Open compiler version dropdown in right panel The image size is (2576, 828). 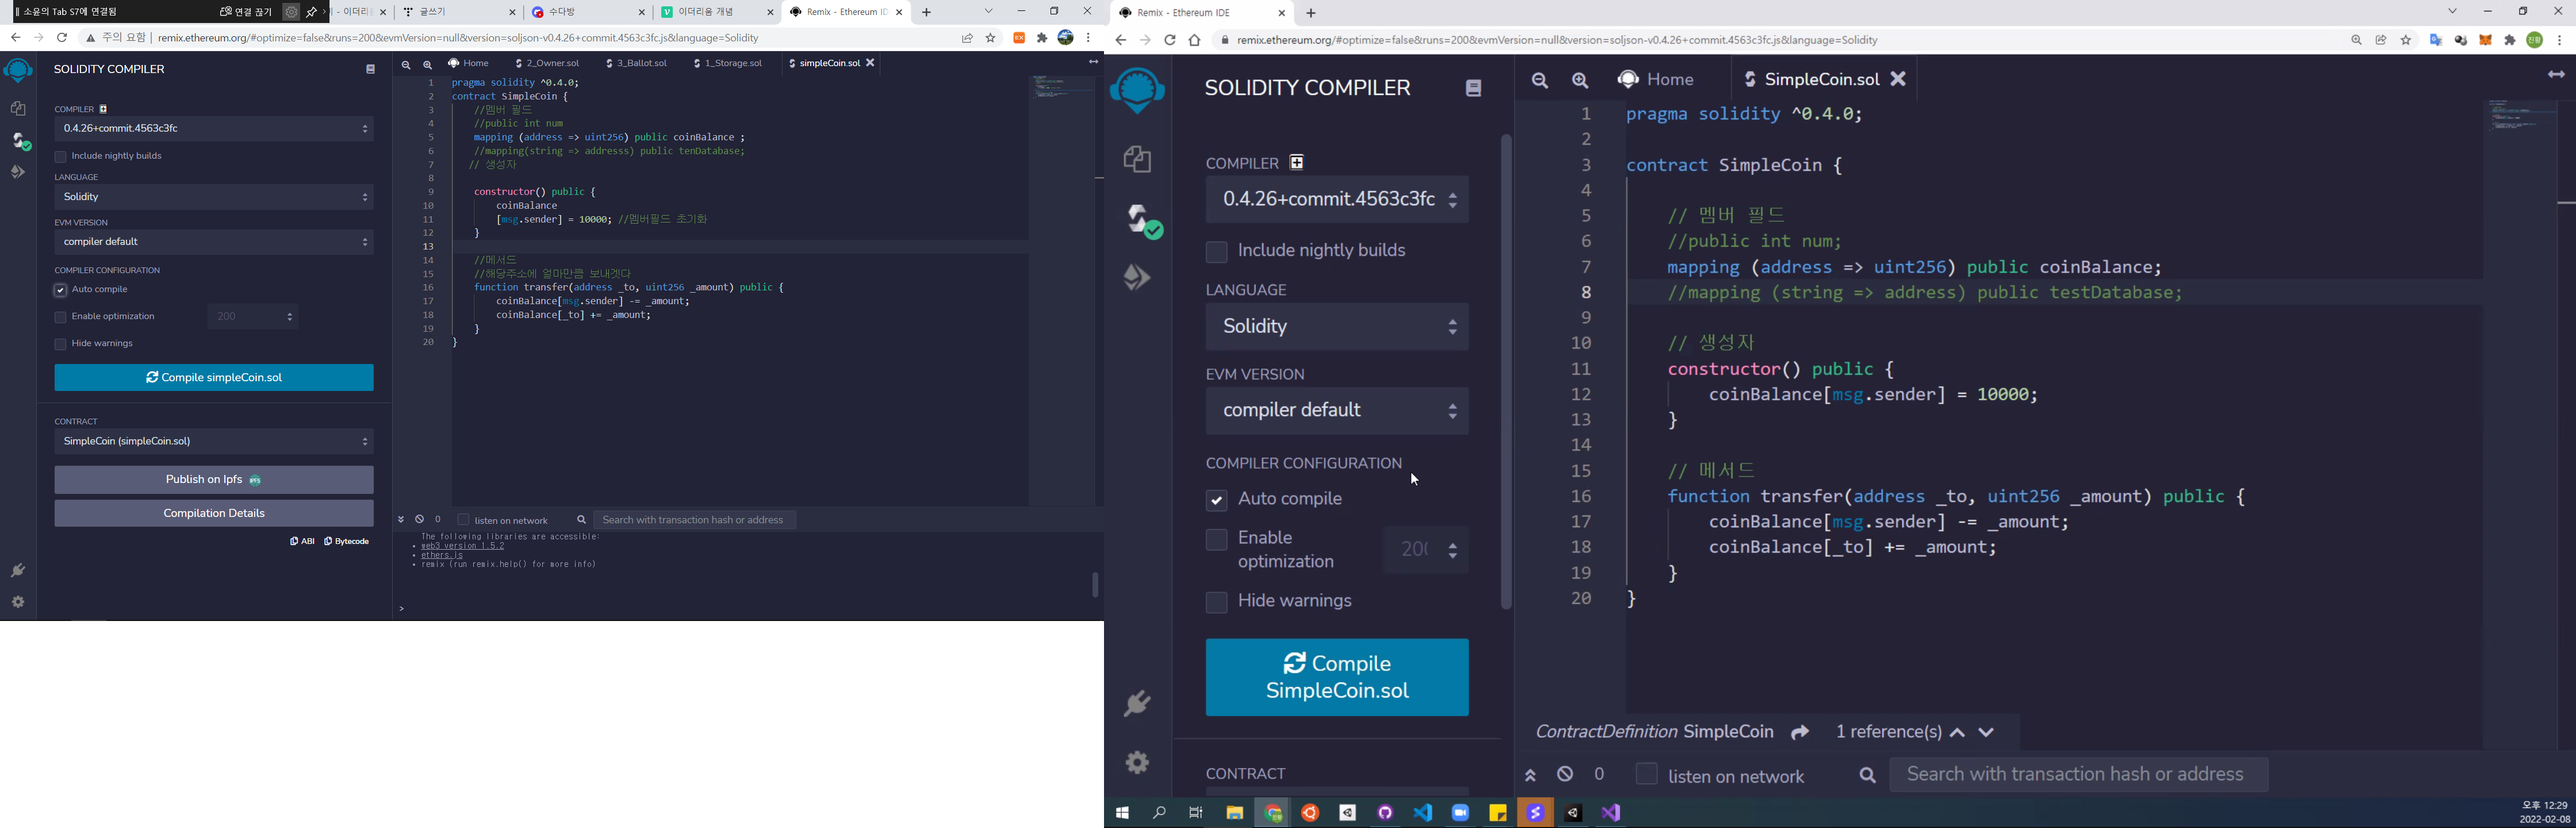click(x=1336, y=200)
